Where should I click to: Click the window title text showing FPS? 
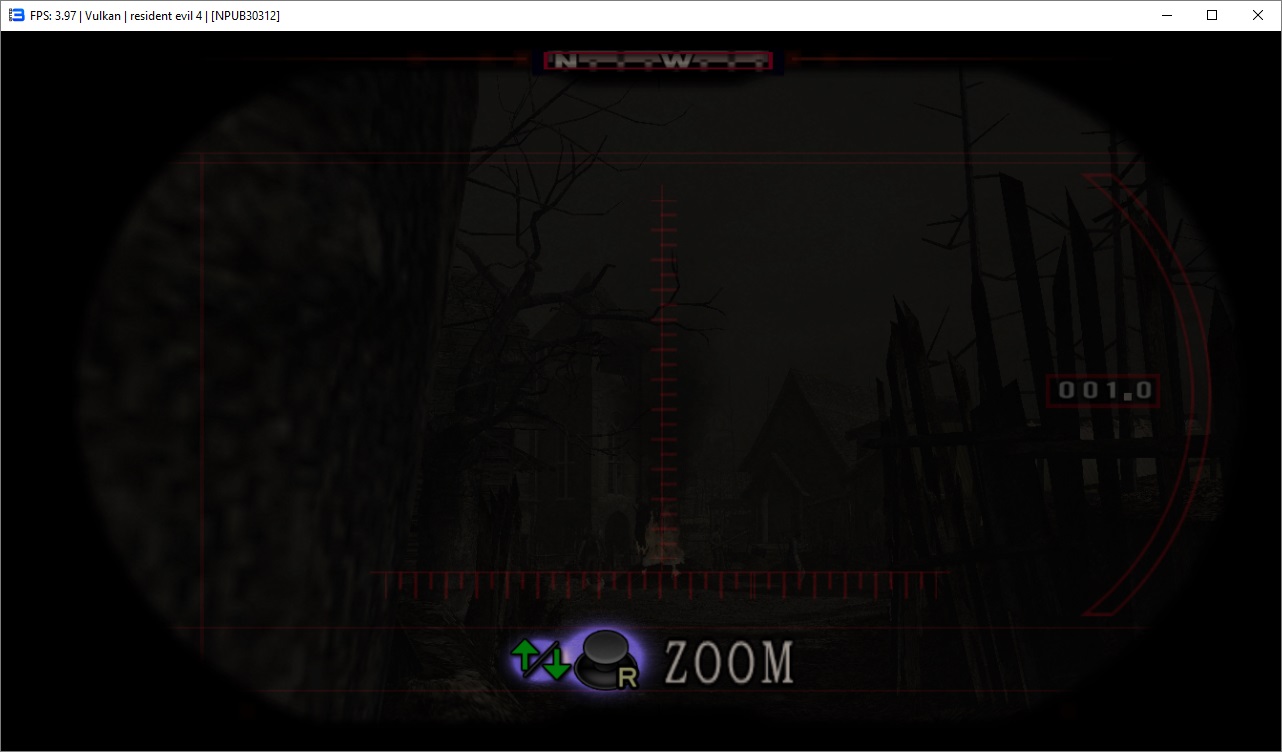(x=155, y=15)
